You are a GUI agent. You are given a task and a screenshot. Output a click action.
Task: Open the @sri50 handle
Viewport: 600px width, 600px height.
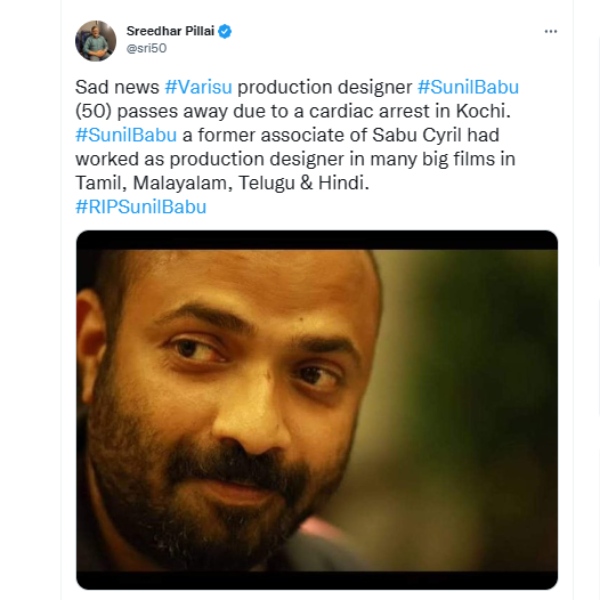pos(146,48)
